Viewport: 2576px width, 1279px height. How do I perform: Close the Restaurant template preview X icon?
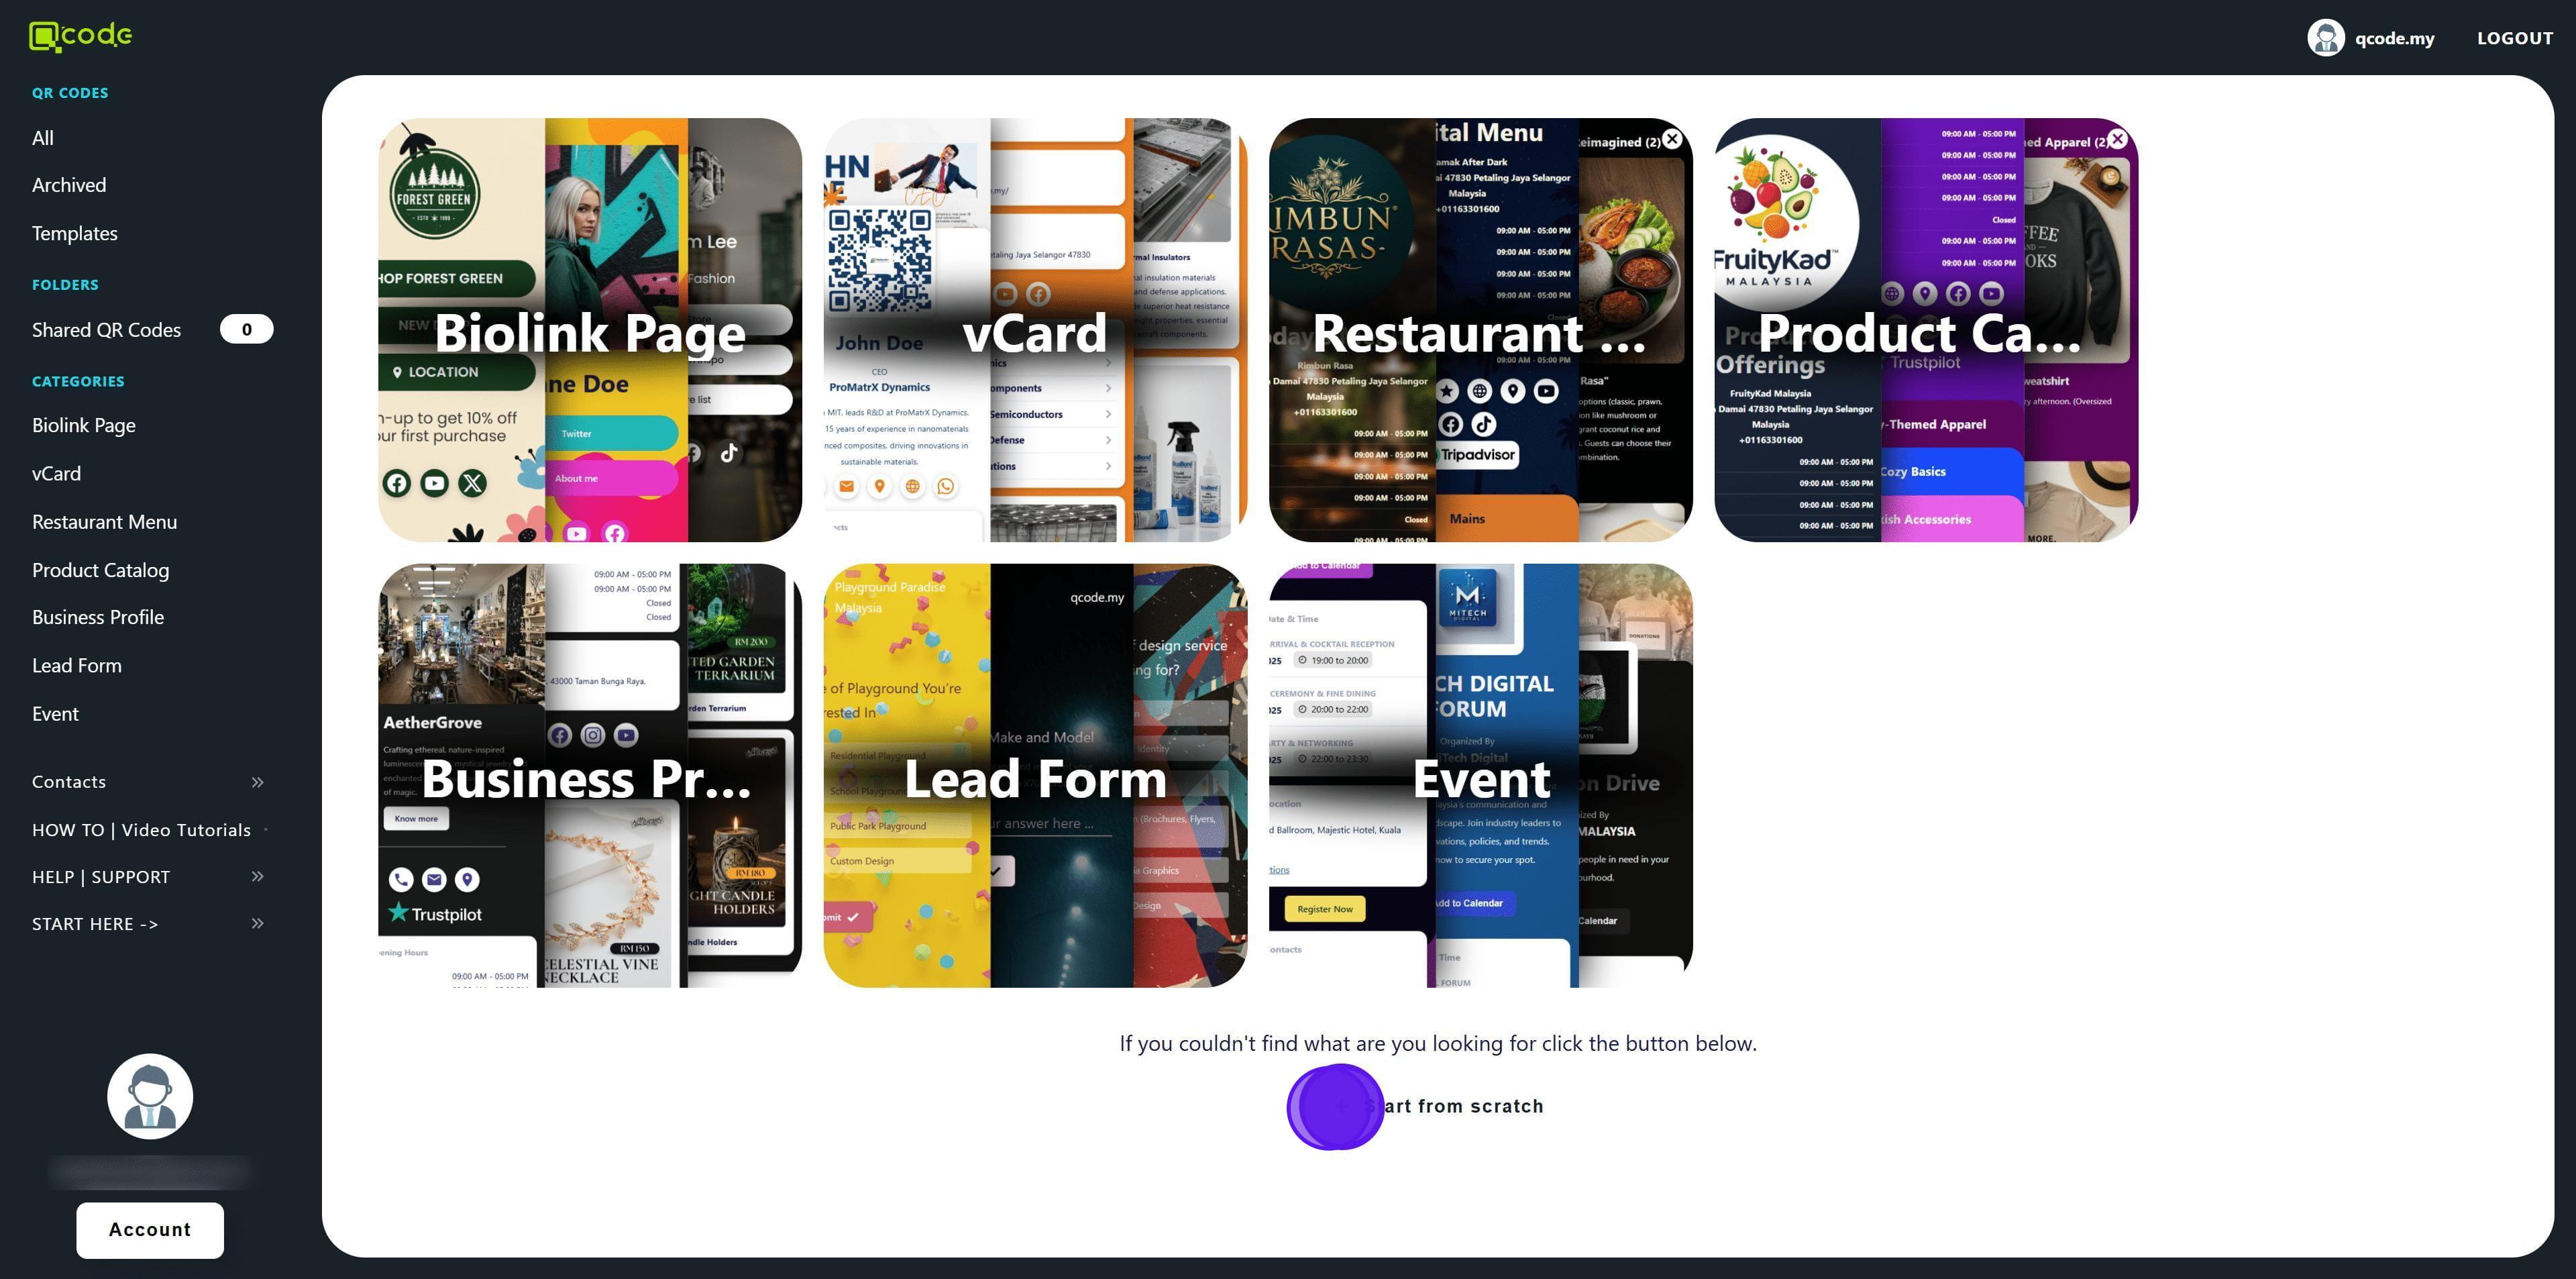(1672, 139)
